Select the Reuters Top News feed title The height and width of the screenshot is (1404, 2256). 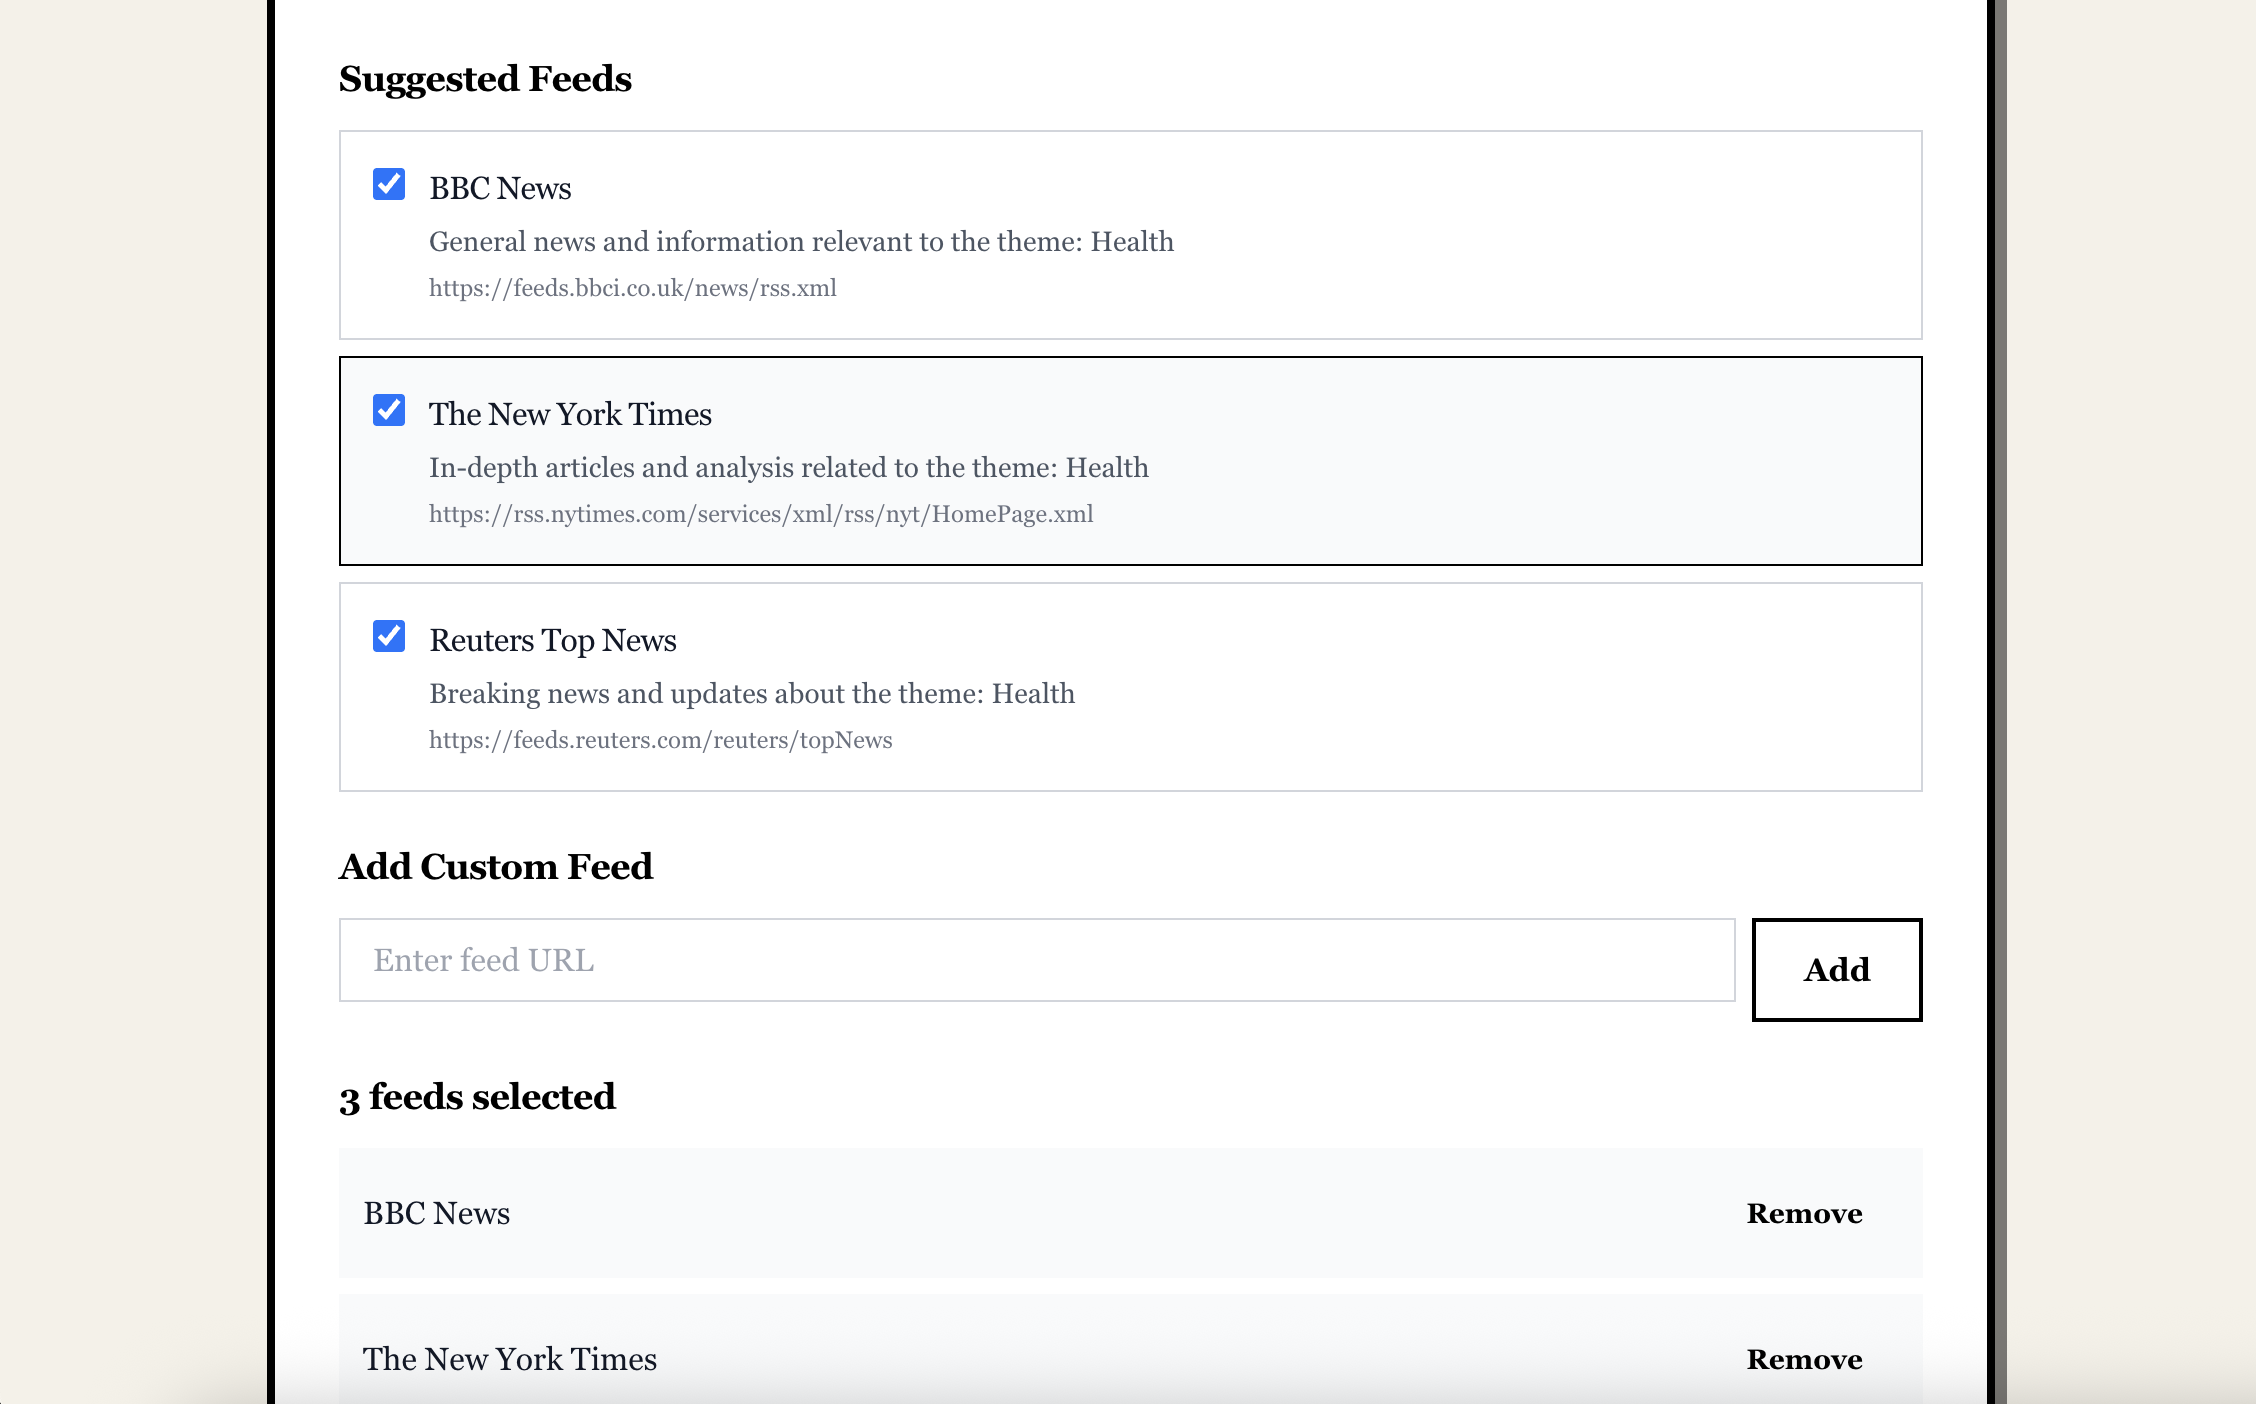553,640
